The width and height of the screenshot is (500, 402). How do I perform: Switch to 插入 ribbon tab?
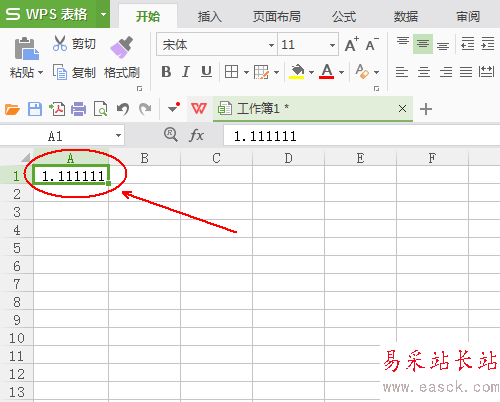(x=210, y=16)
